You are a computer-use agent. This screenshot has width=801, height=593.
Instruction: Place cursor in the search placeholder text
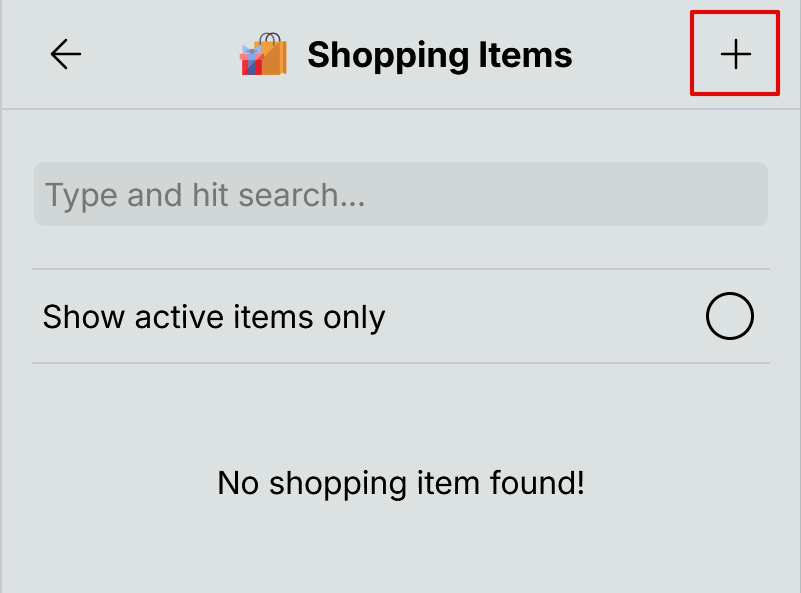click(x=205, y=194)
